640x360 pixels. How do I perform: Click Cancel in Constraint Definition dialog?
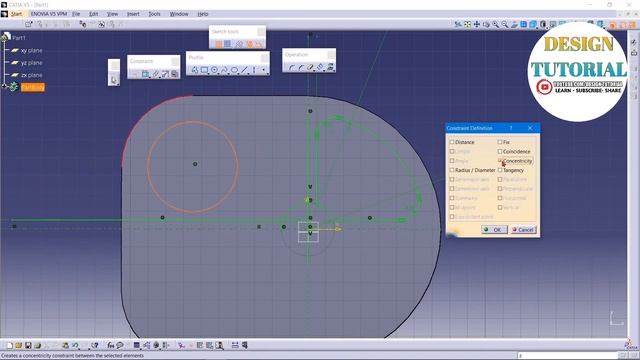pos(523,230)
